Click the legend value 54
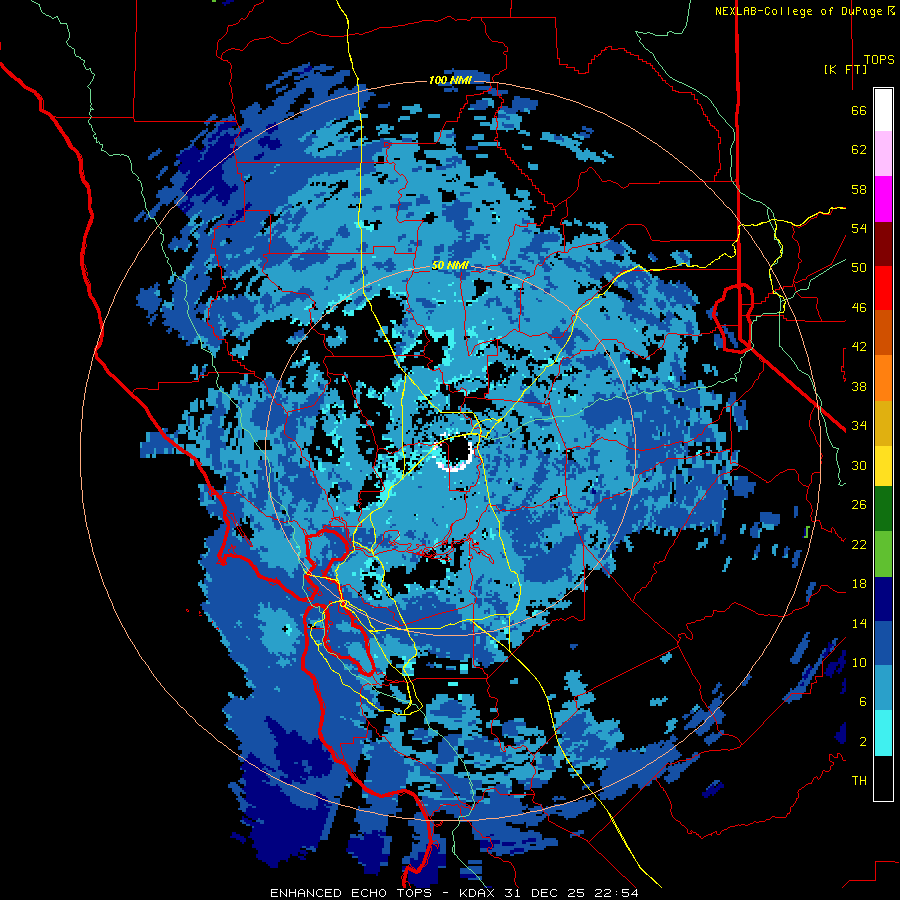 (859, 228)
